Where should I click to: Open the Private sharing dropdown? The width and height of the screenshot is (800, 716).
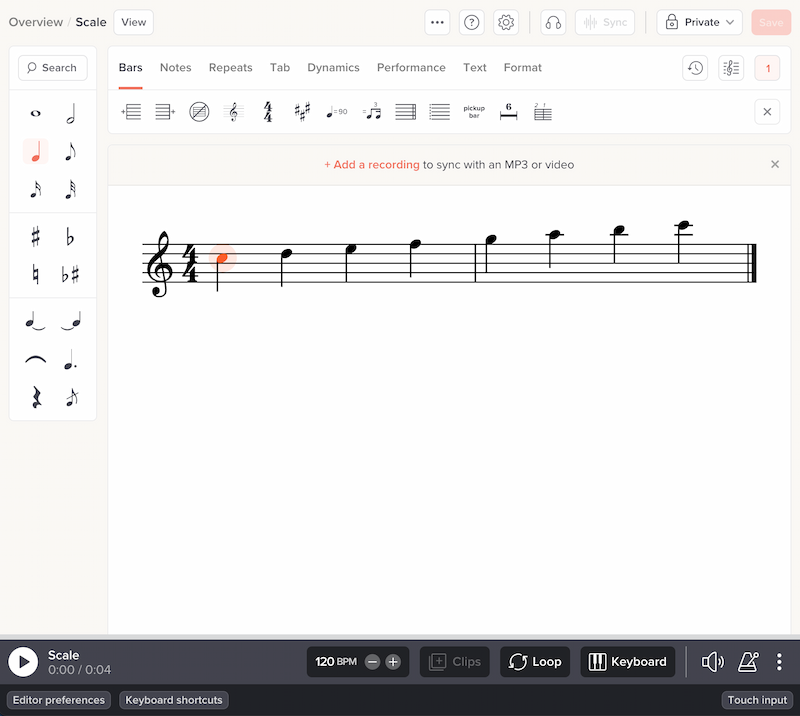click(698, 21)
